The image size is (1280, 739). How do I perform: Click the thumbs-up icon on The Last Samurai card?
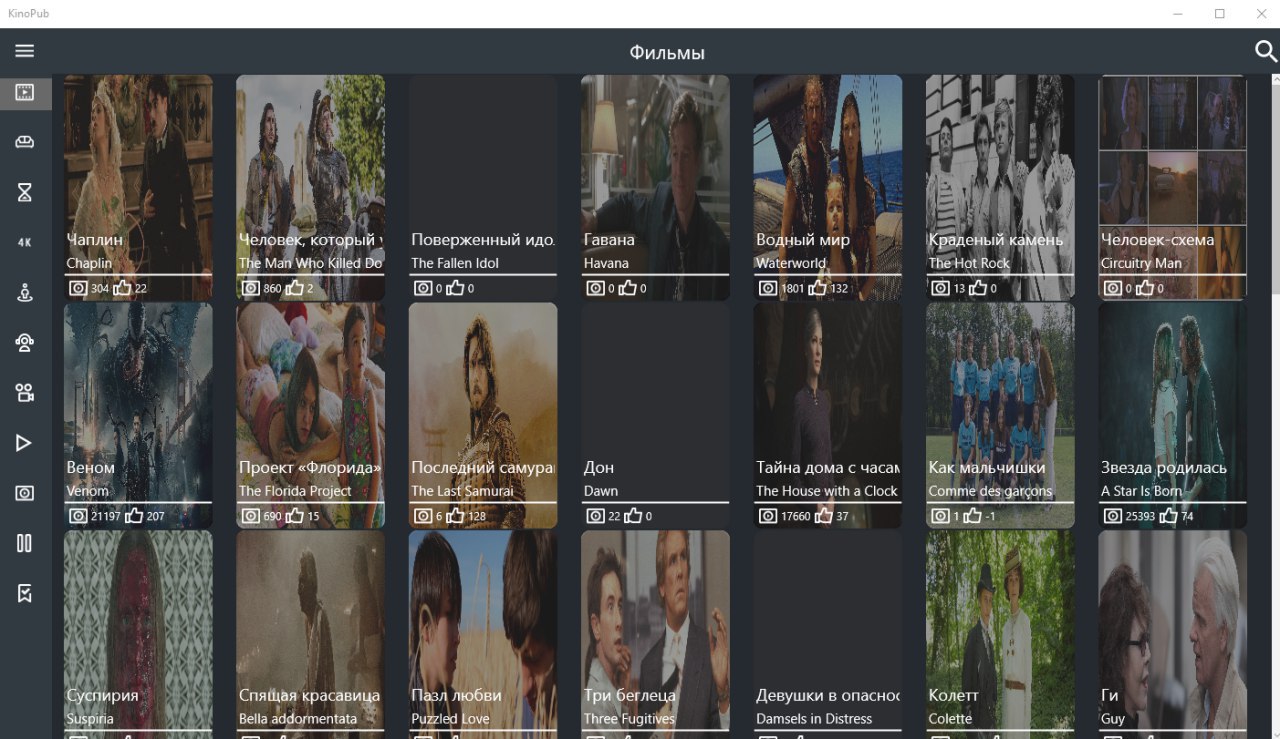point(455,516)
